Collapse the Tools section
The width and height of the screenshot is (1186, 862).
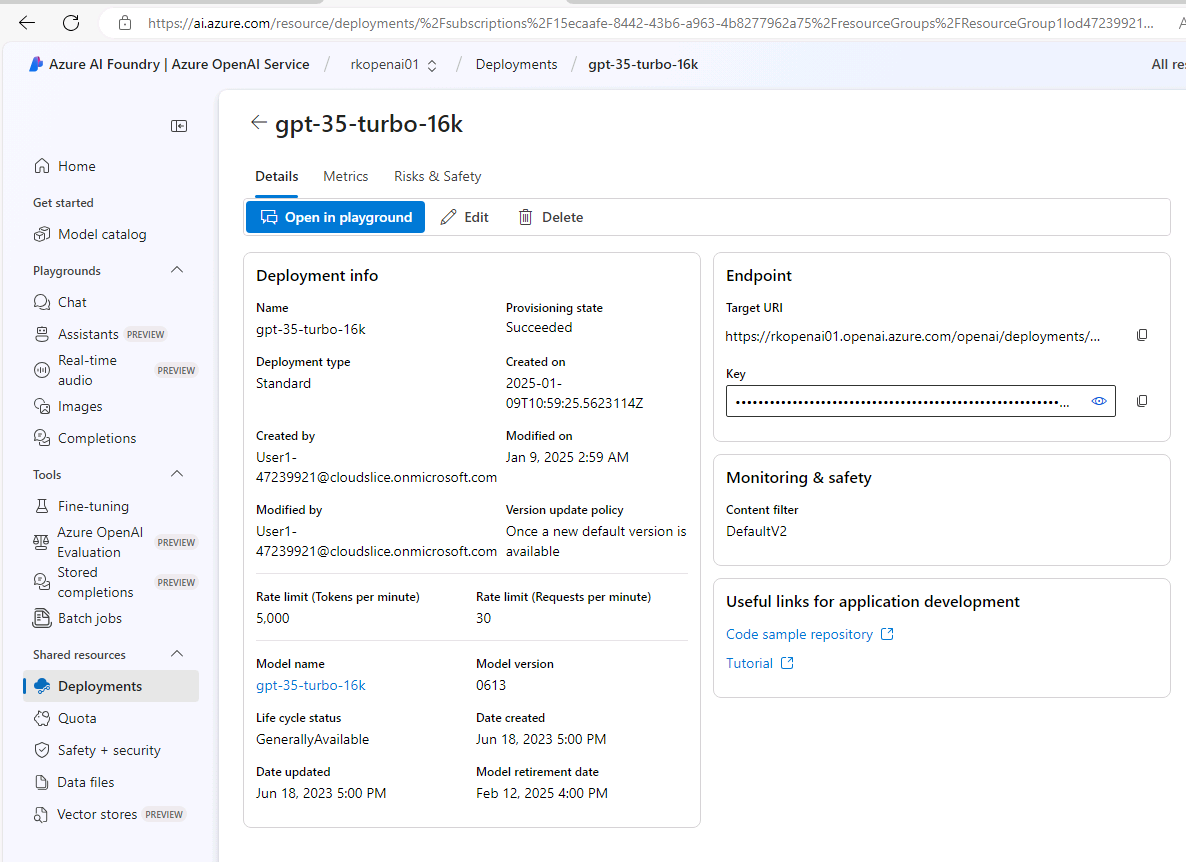click(177, 474)
